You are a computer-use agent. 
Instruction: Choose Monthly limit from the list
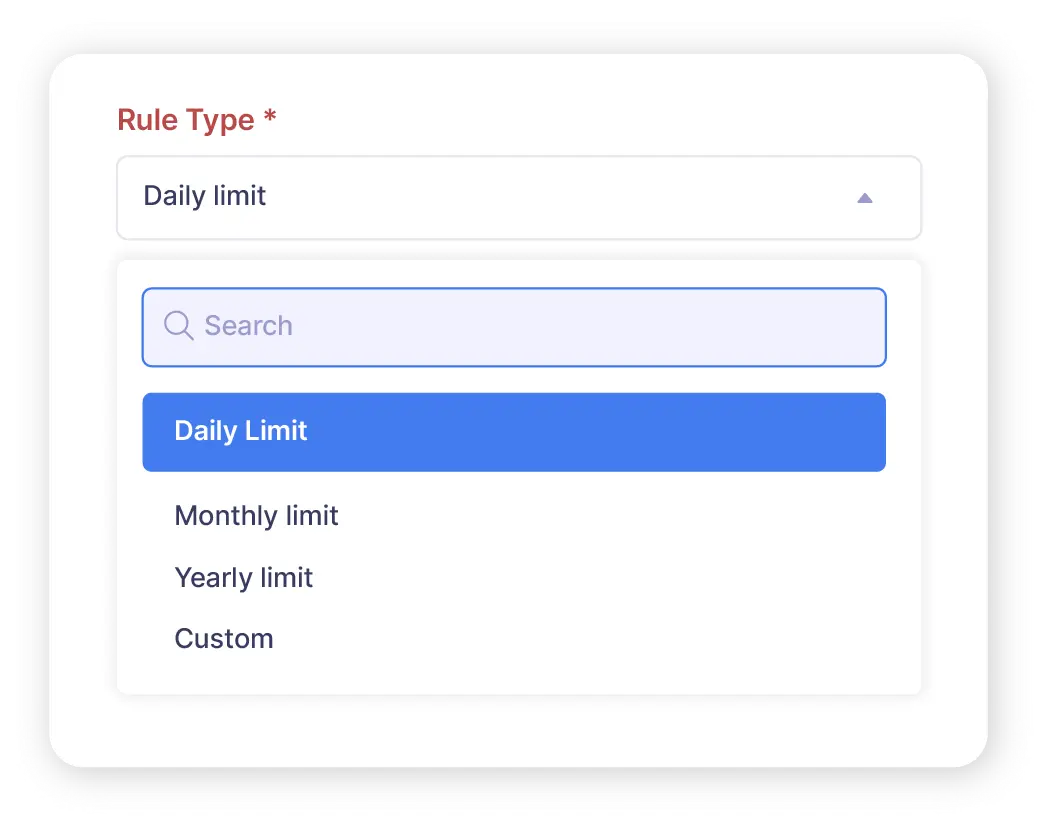(x=257, y=516)
